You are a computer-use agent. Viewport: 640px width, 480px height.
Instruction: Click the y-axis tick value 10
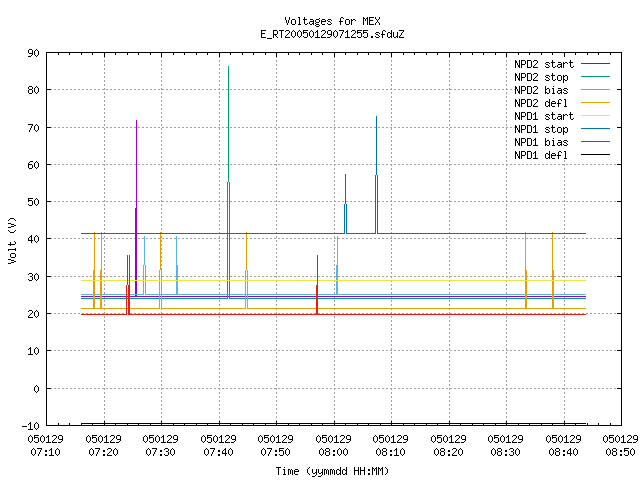(x=33, y=351)
